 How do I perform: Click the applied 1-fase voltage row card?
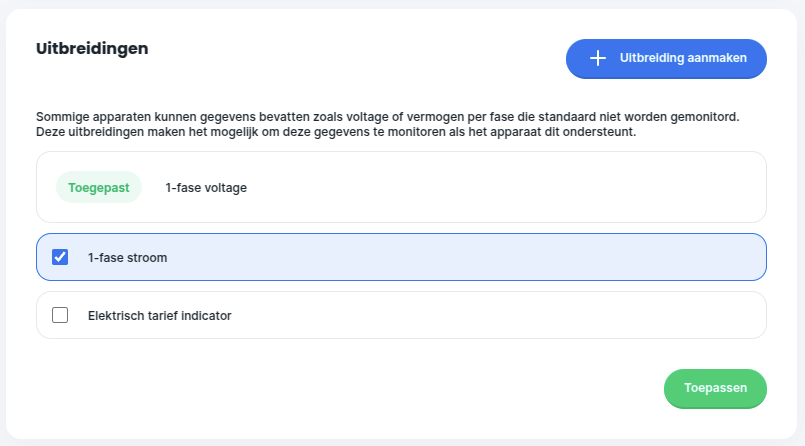click(x=401, y=187)
